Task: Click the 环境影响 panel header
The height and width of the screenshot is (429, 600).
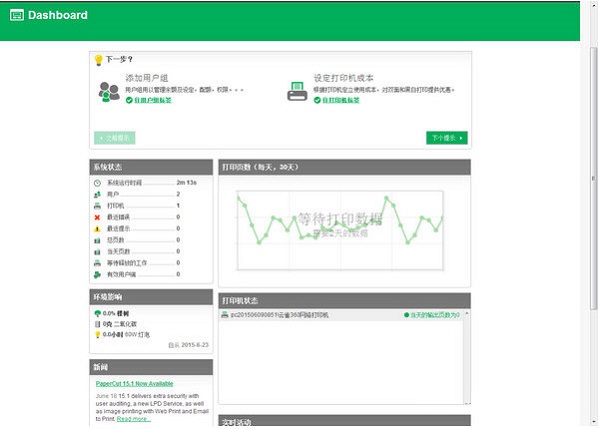Action: click(151, 297)
